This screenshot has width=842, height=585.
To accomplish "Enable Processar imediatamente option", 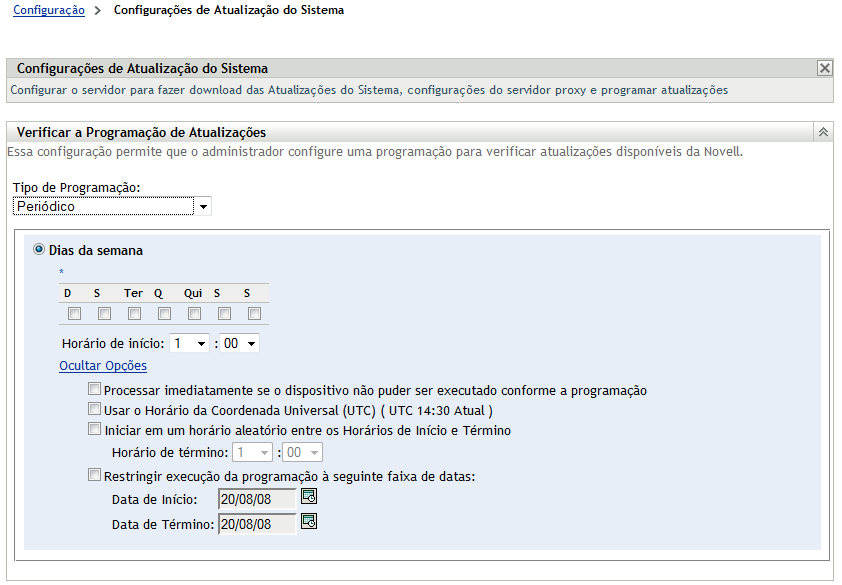I will pyautogui.click(x=95, y=388).
